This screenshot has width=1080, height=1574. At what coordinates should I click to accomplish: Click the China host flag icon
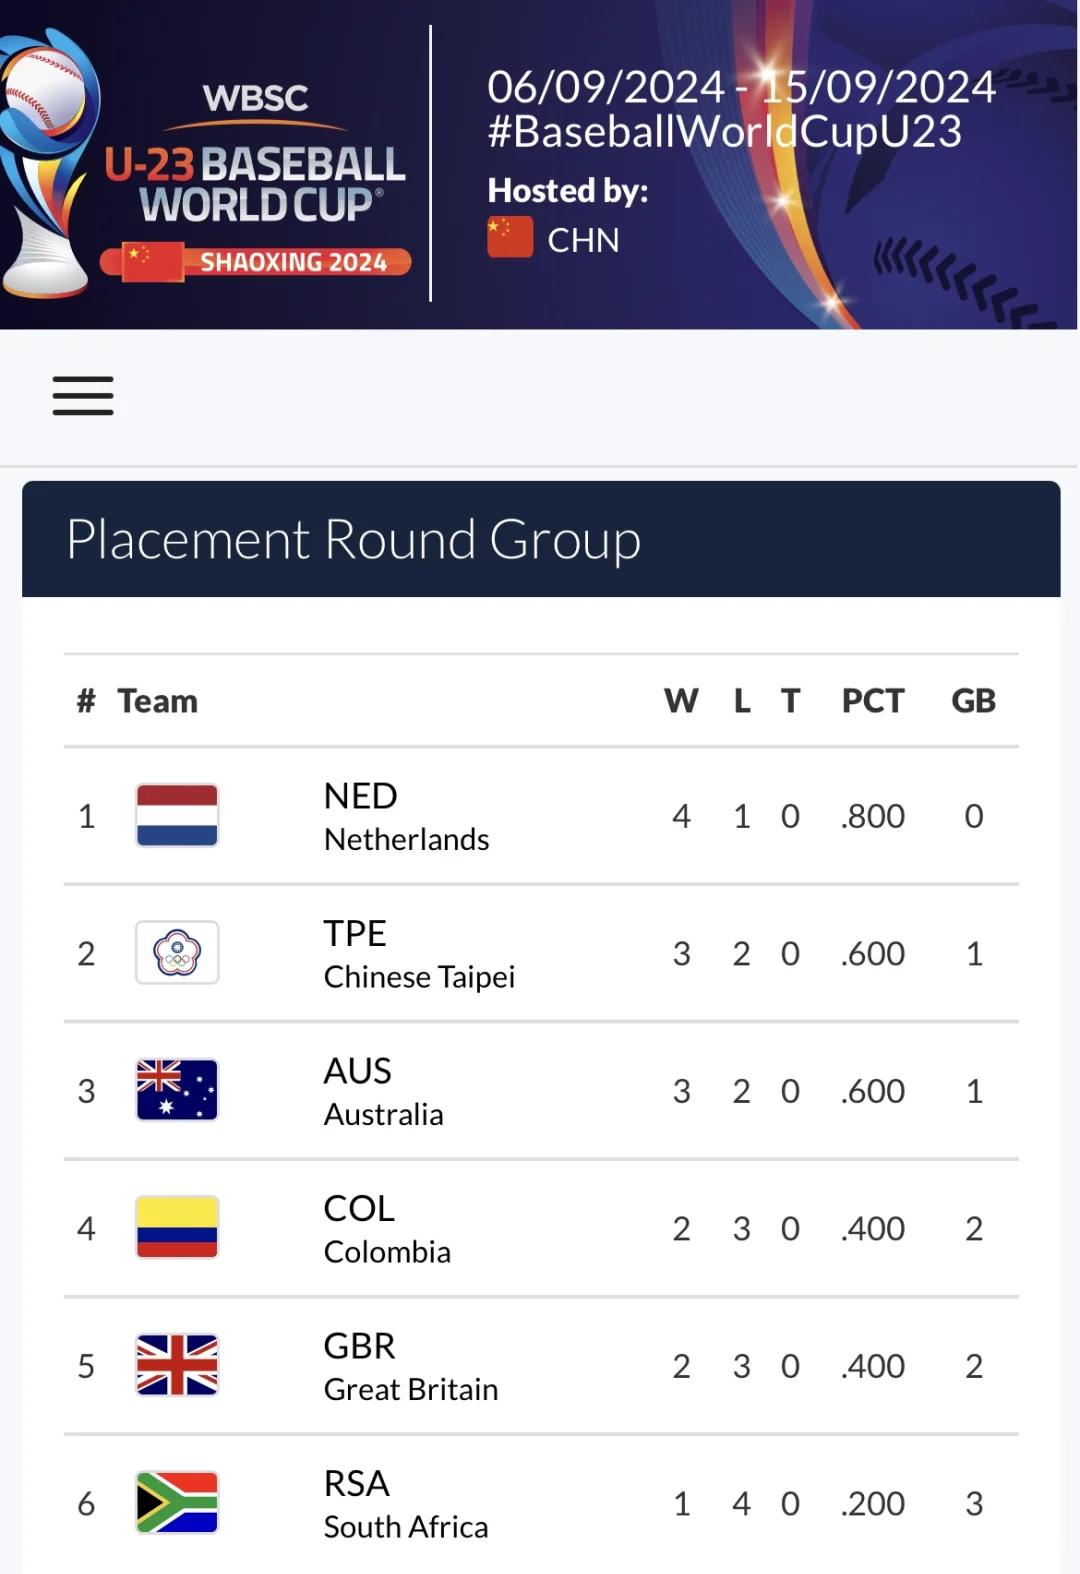click(510, 239)
